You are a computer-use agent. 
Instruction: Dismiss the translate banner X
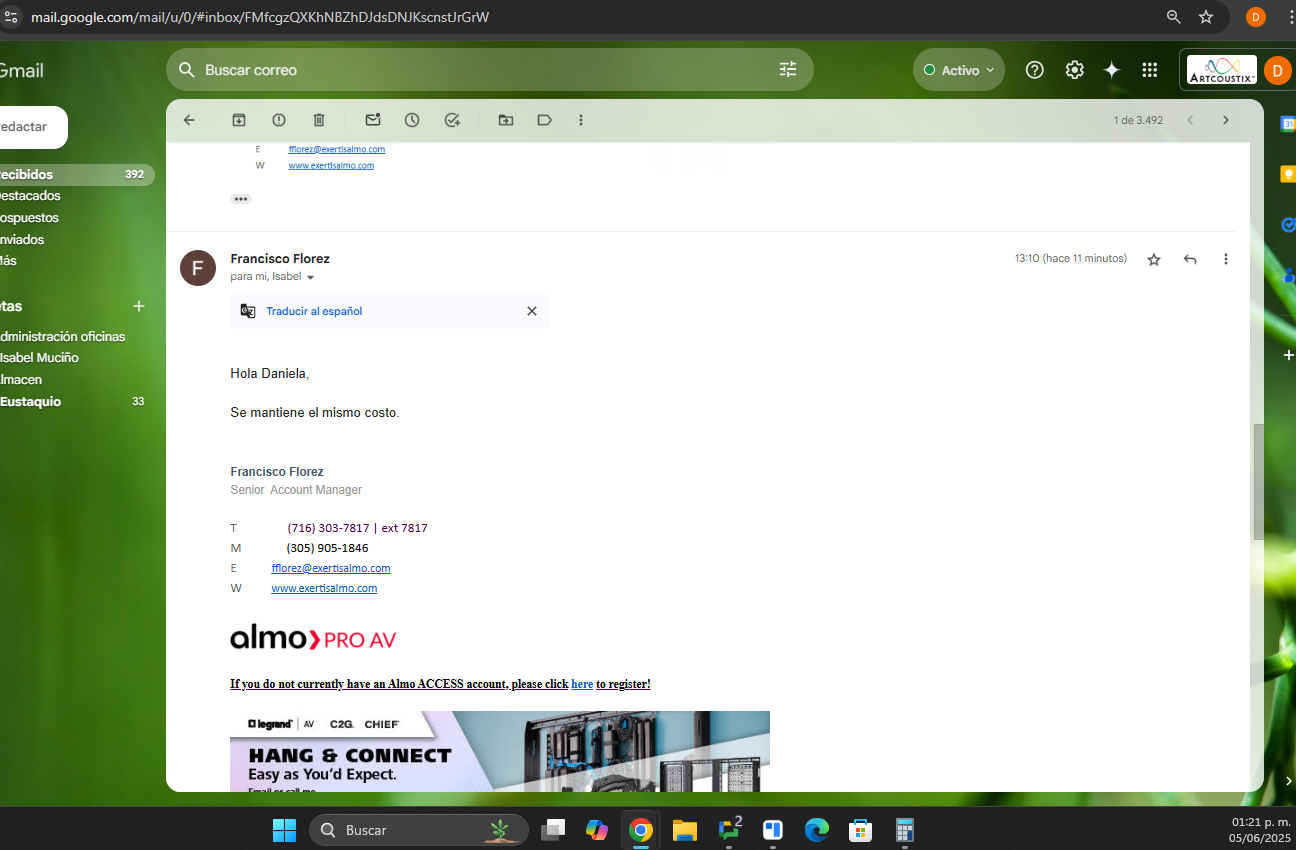pos(532,311)
